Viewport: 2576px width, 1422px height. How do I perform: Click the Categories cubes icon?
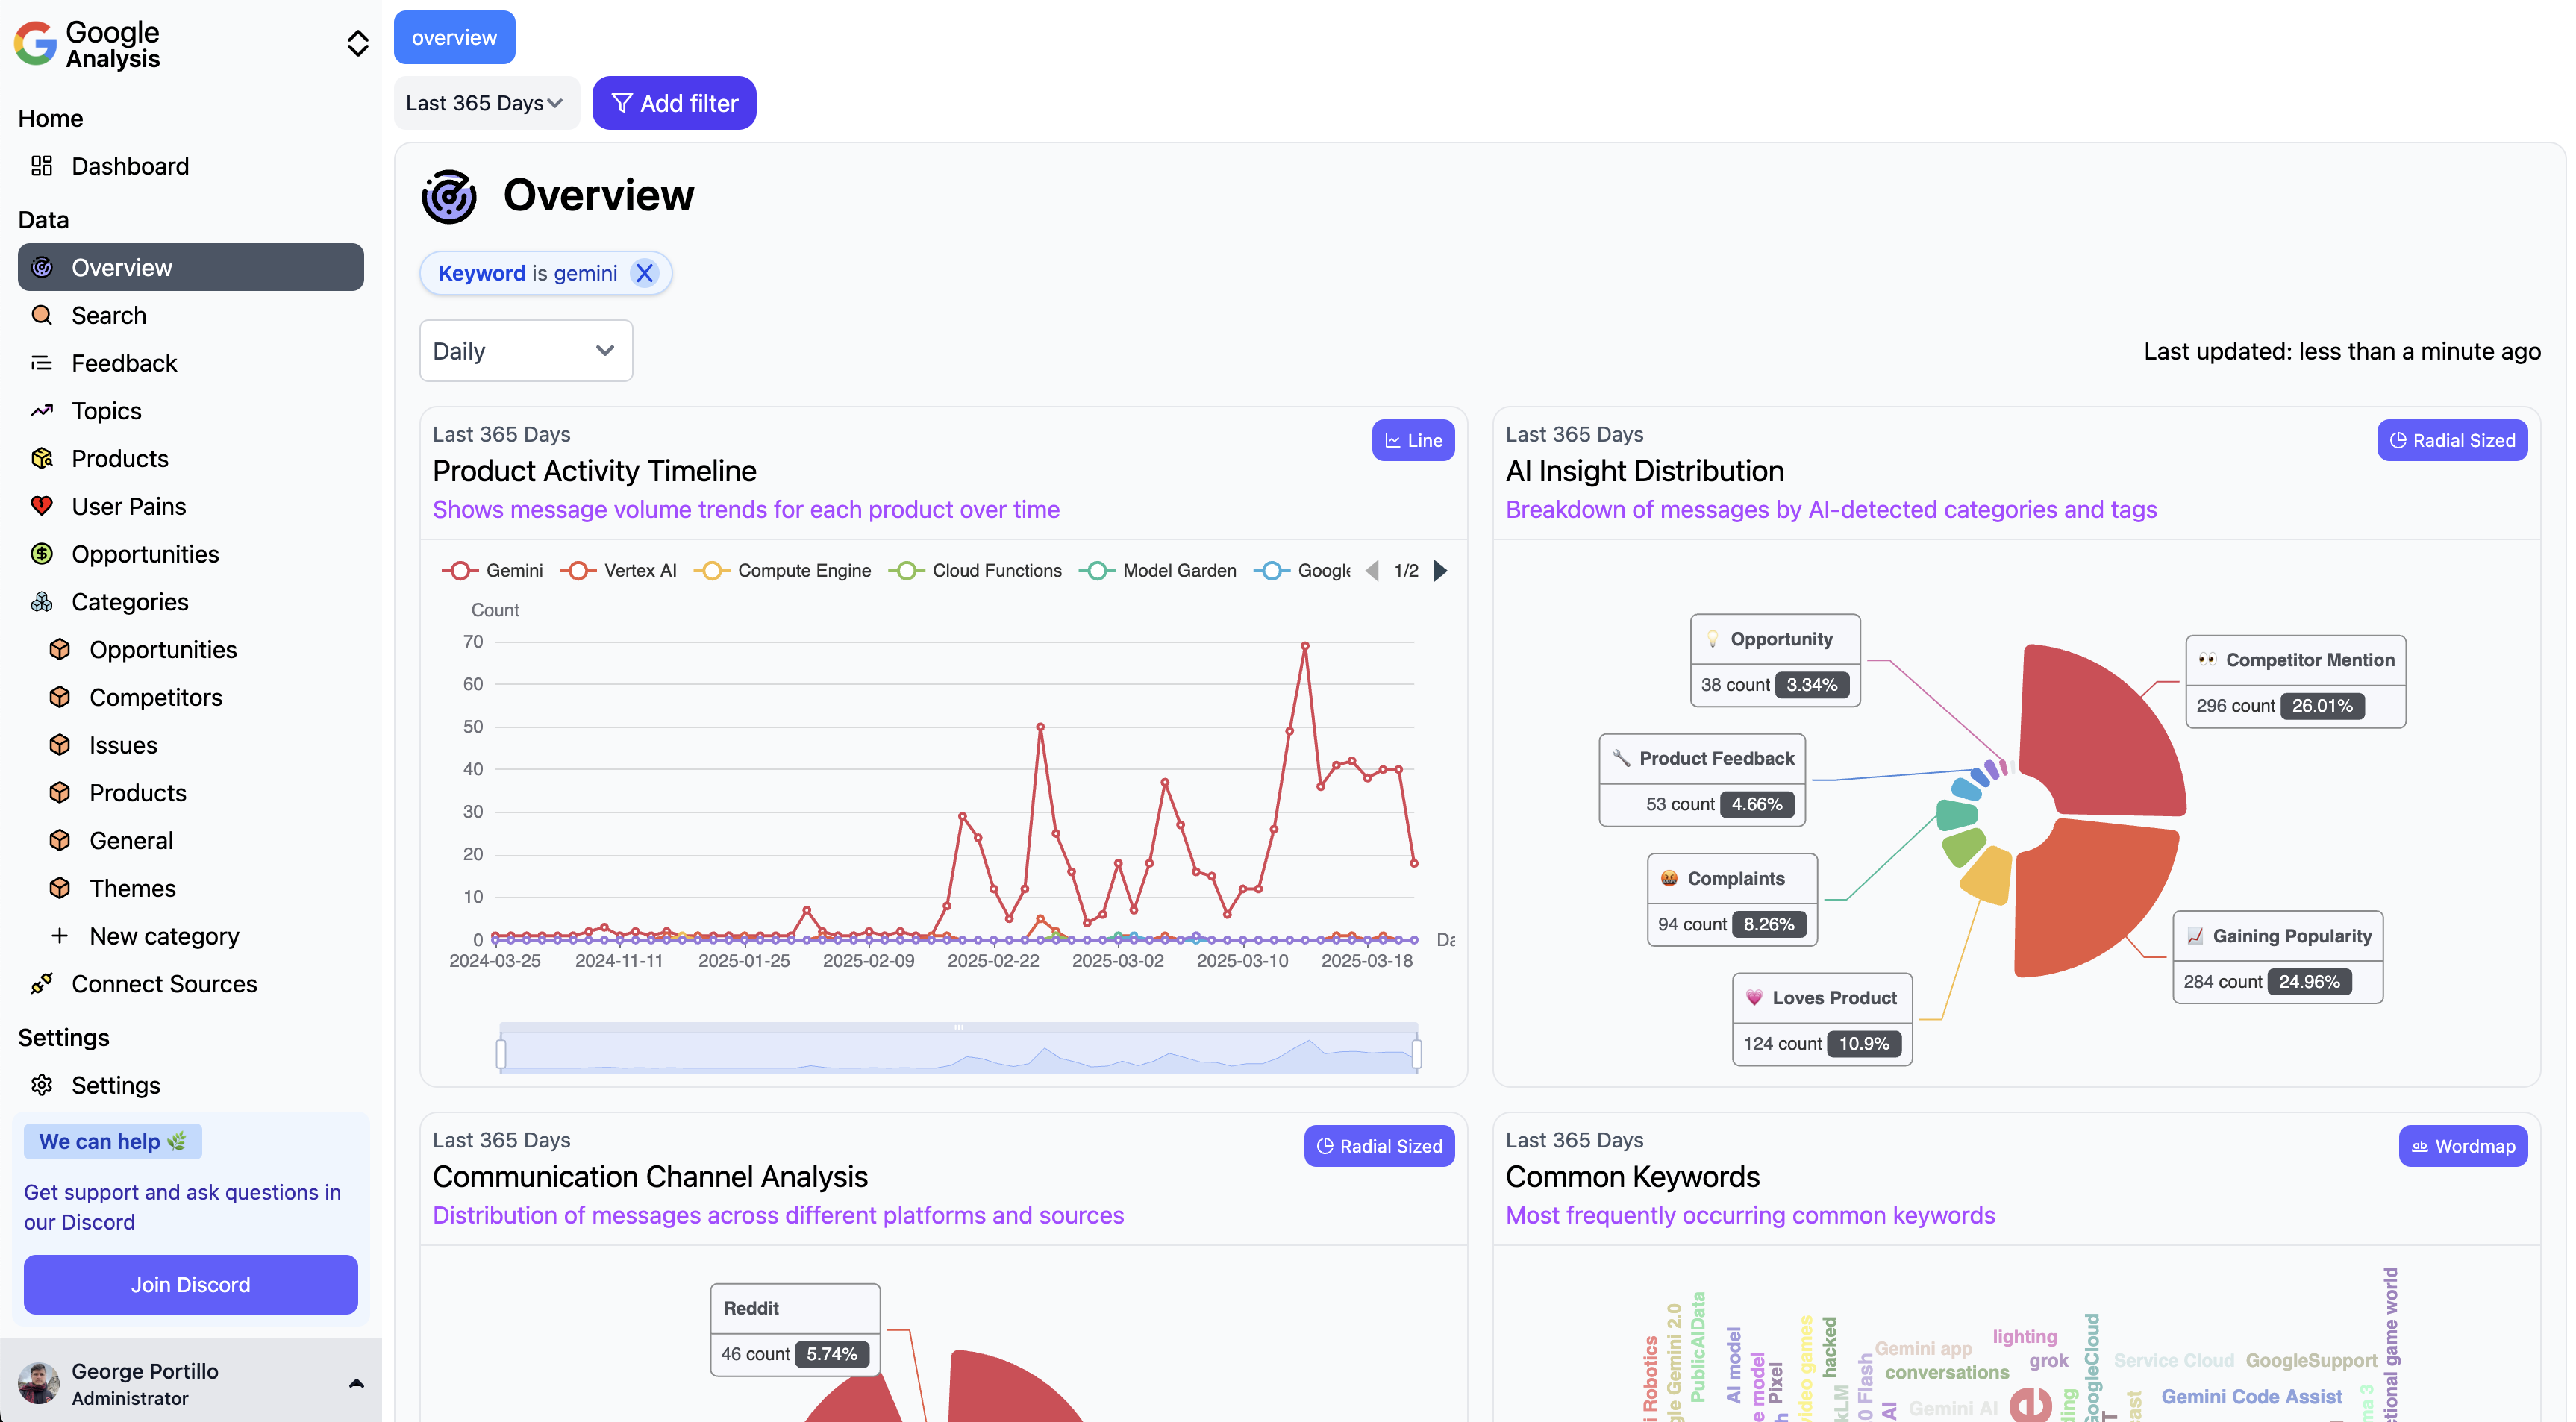[x=41, y=601]
